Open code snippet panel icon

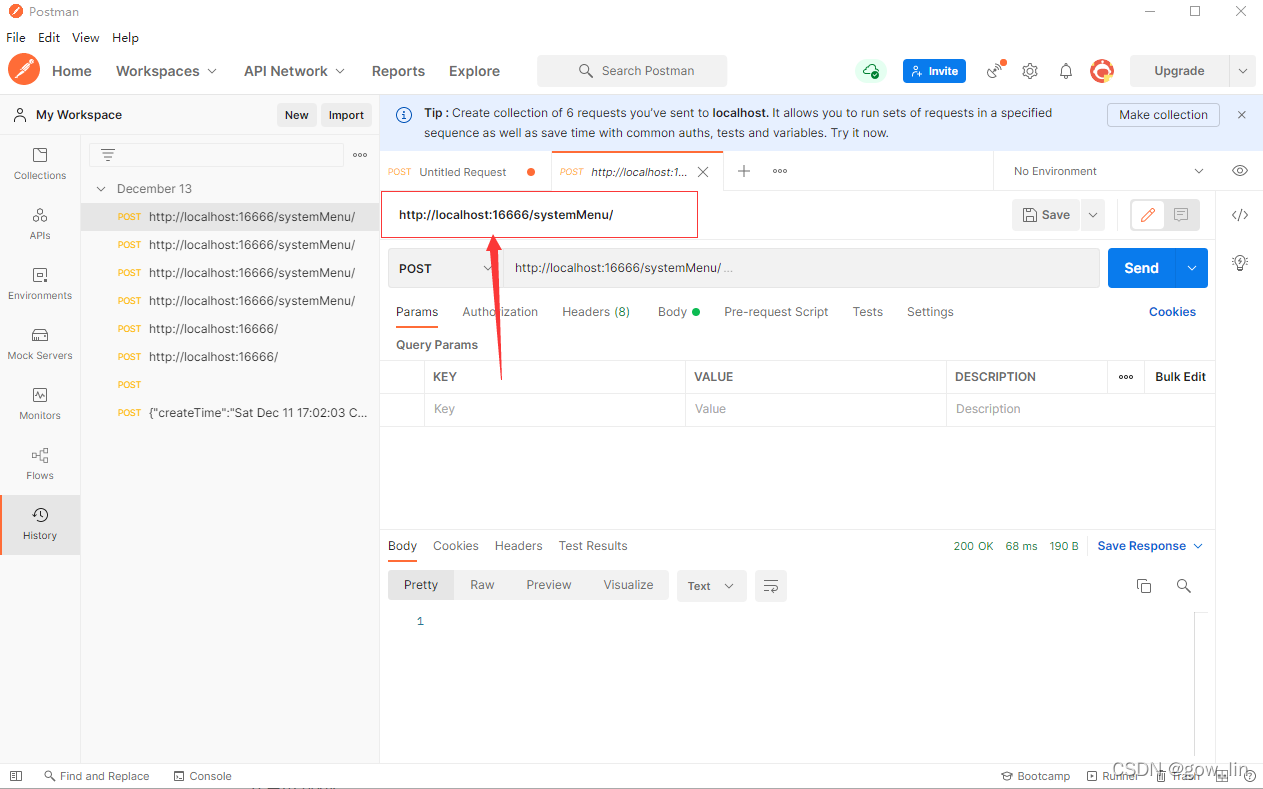pyautogui.click(x=1240, y=214)
